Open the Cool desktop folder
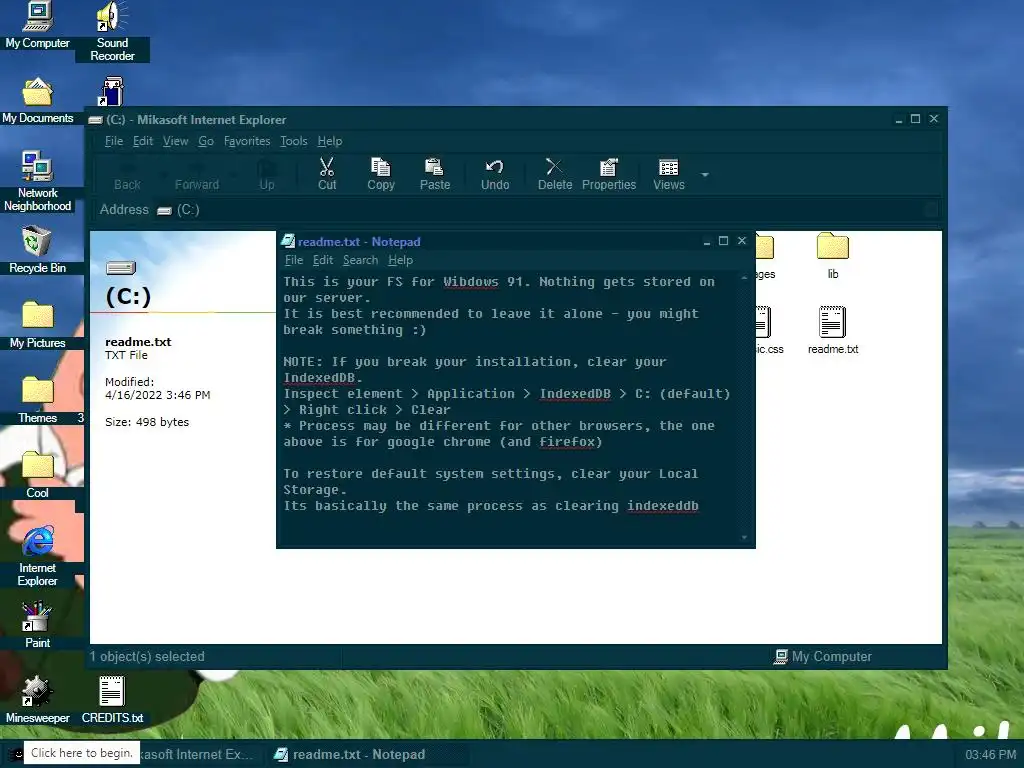 [x=37, y=475]
